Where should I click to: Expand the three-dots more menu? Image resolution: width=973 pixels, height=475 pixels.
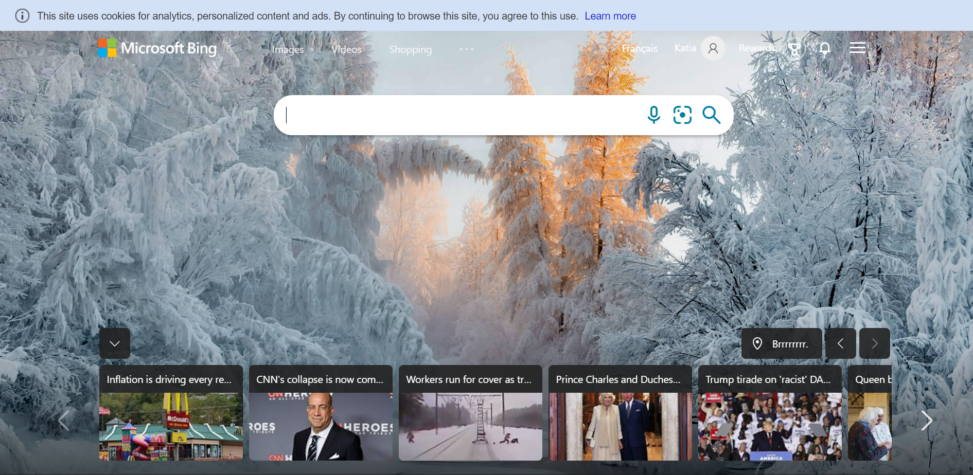[467, 49]
